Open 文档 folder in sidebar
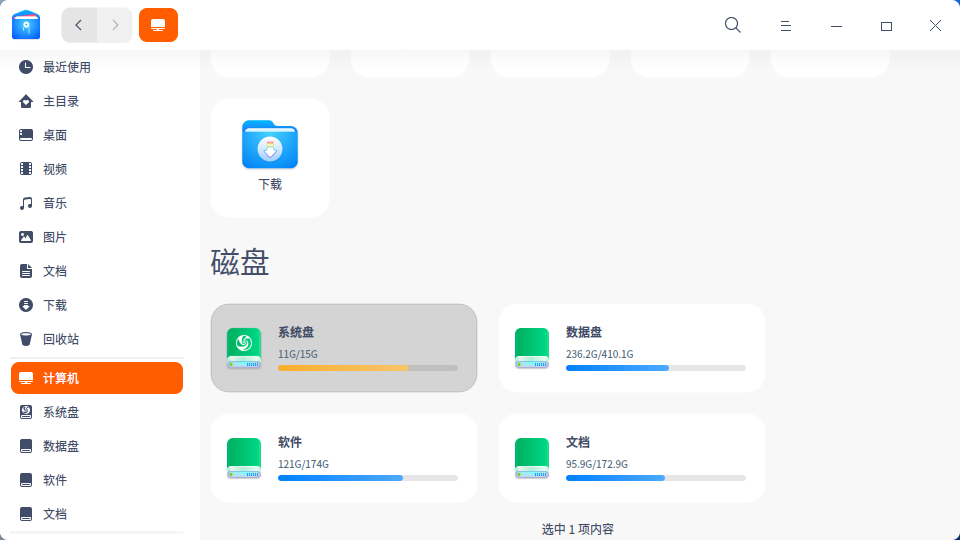The height and width of the screenshot is (540, 960). pos(97,271)
